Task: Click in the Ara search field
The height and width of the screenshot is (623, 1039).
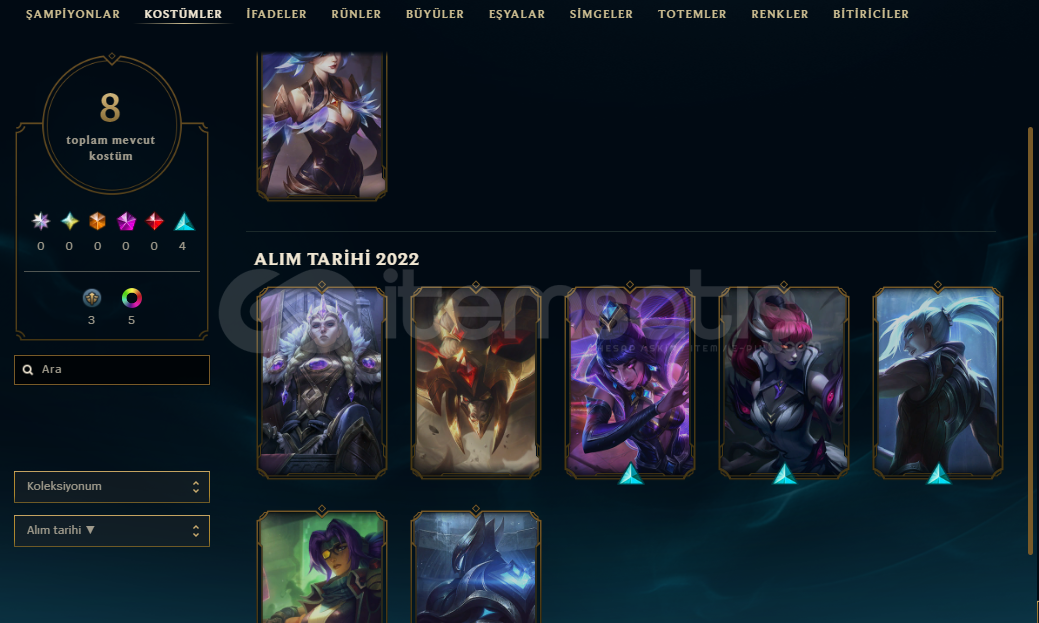Action: pyautogui.click(x=112, y=370)
